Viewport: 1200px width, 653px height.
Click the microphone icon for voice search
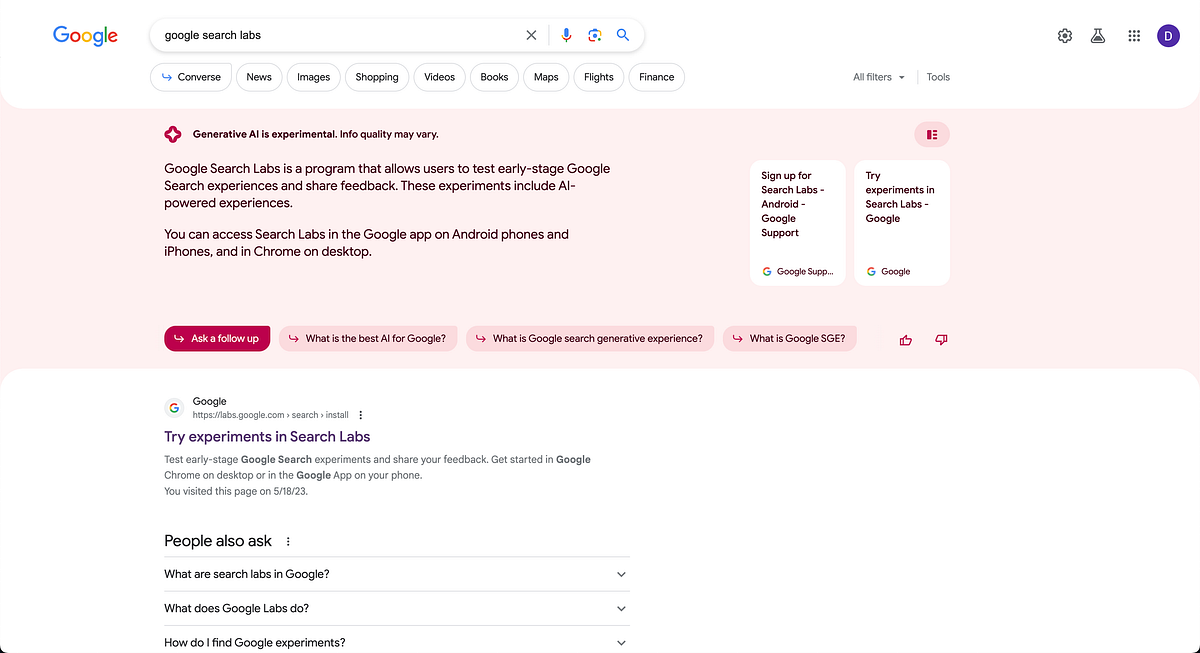[566, 34]
